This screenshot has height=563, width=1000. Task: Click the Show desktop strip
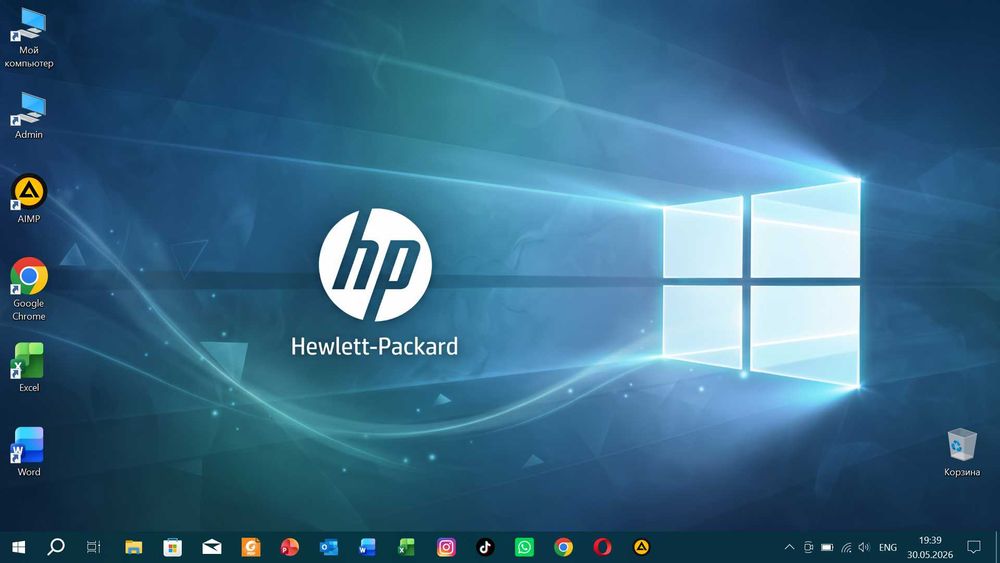point(996,547)
